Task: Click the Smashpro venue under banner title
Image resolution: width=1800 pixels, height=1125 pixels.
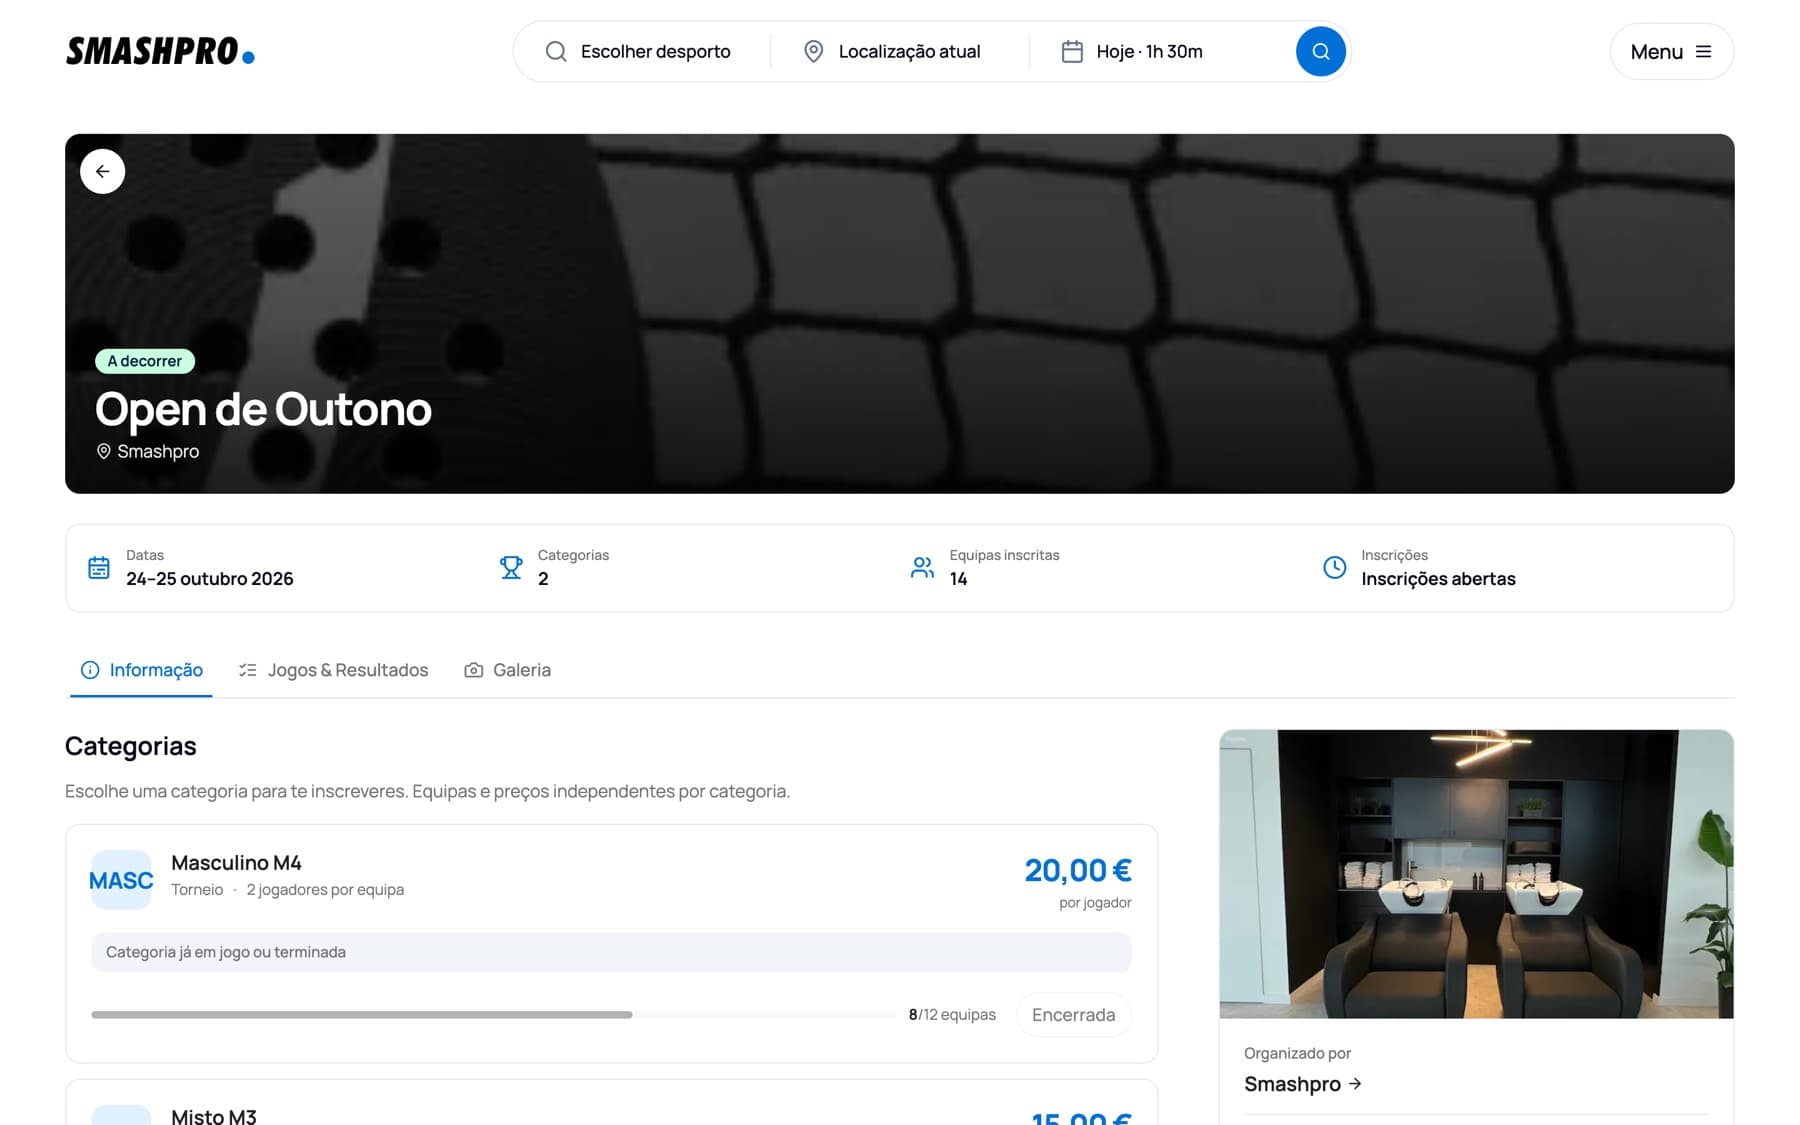Action: (158, 451)
